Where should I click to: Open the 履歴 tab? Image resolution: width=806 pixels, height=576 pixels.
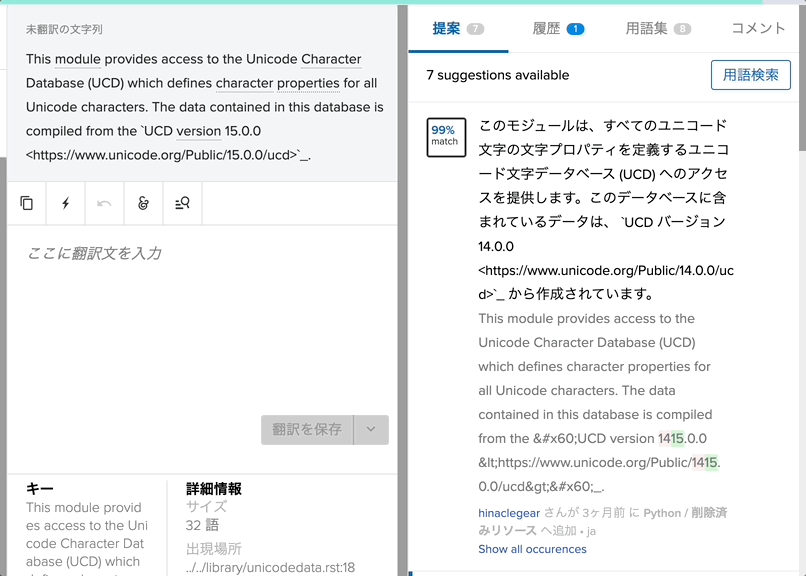pyautogui.click(x=558, y=29)
